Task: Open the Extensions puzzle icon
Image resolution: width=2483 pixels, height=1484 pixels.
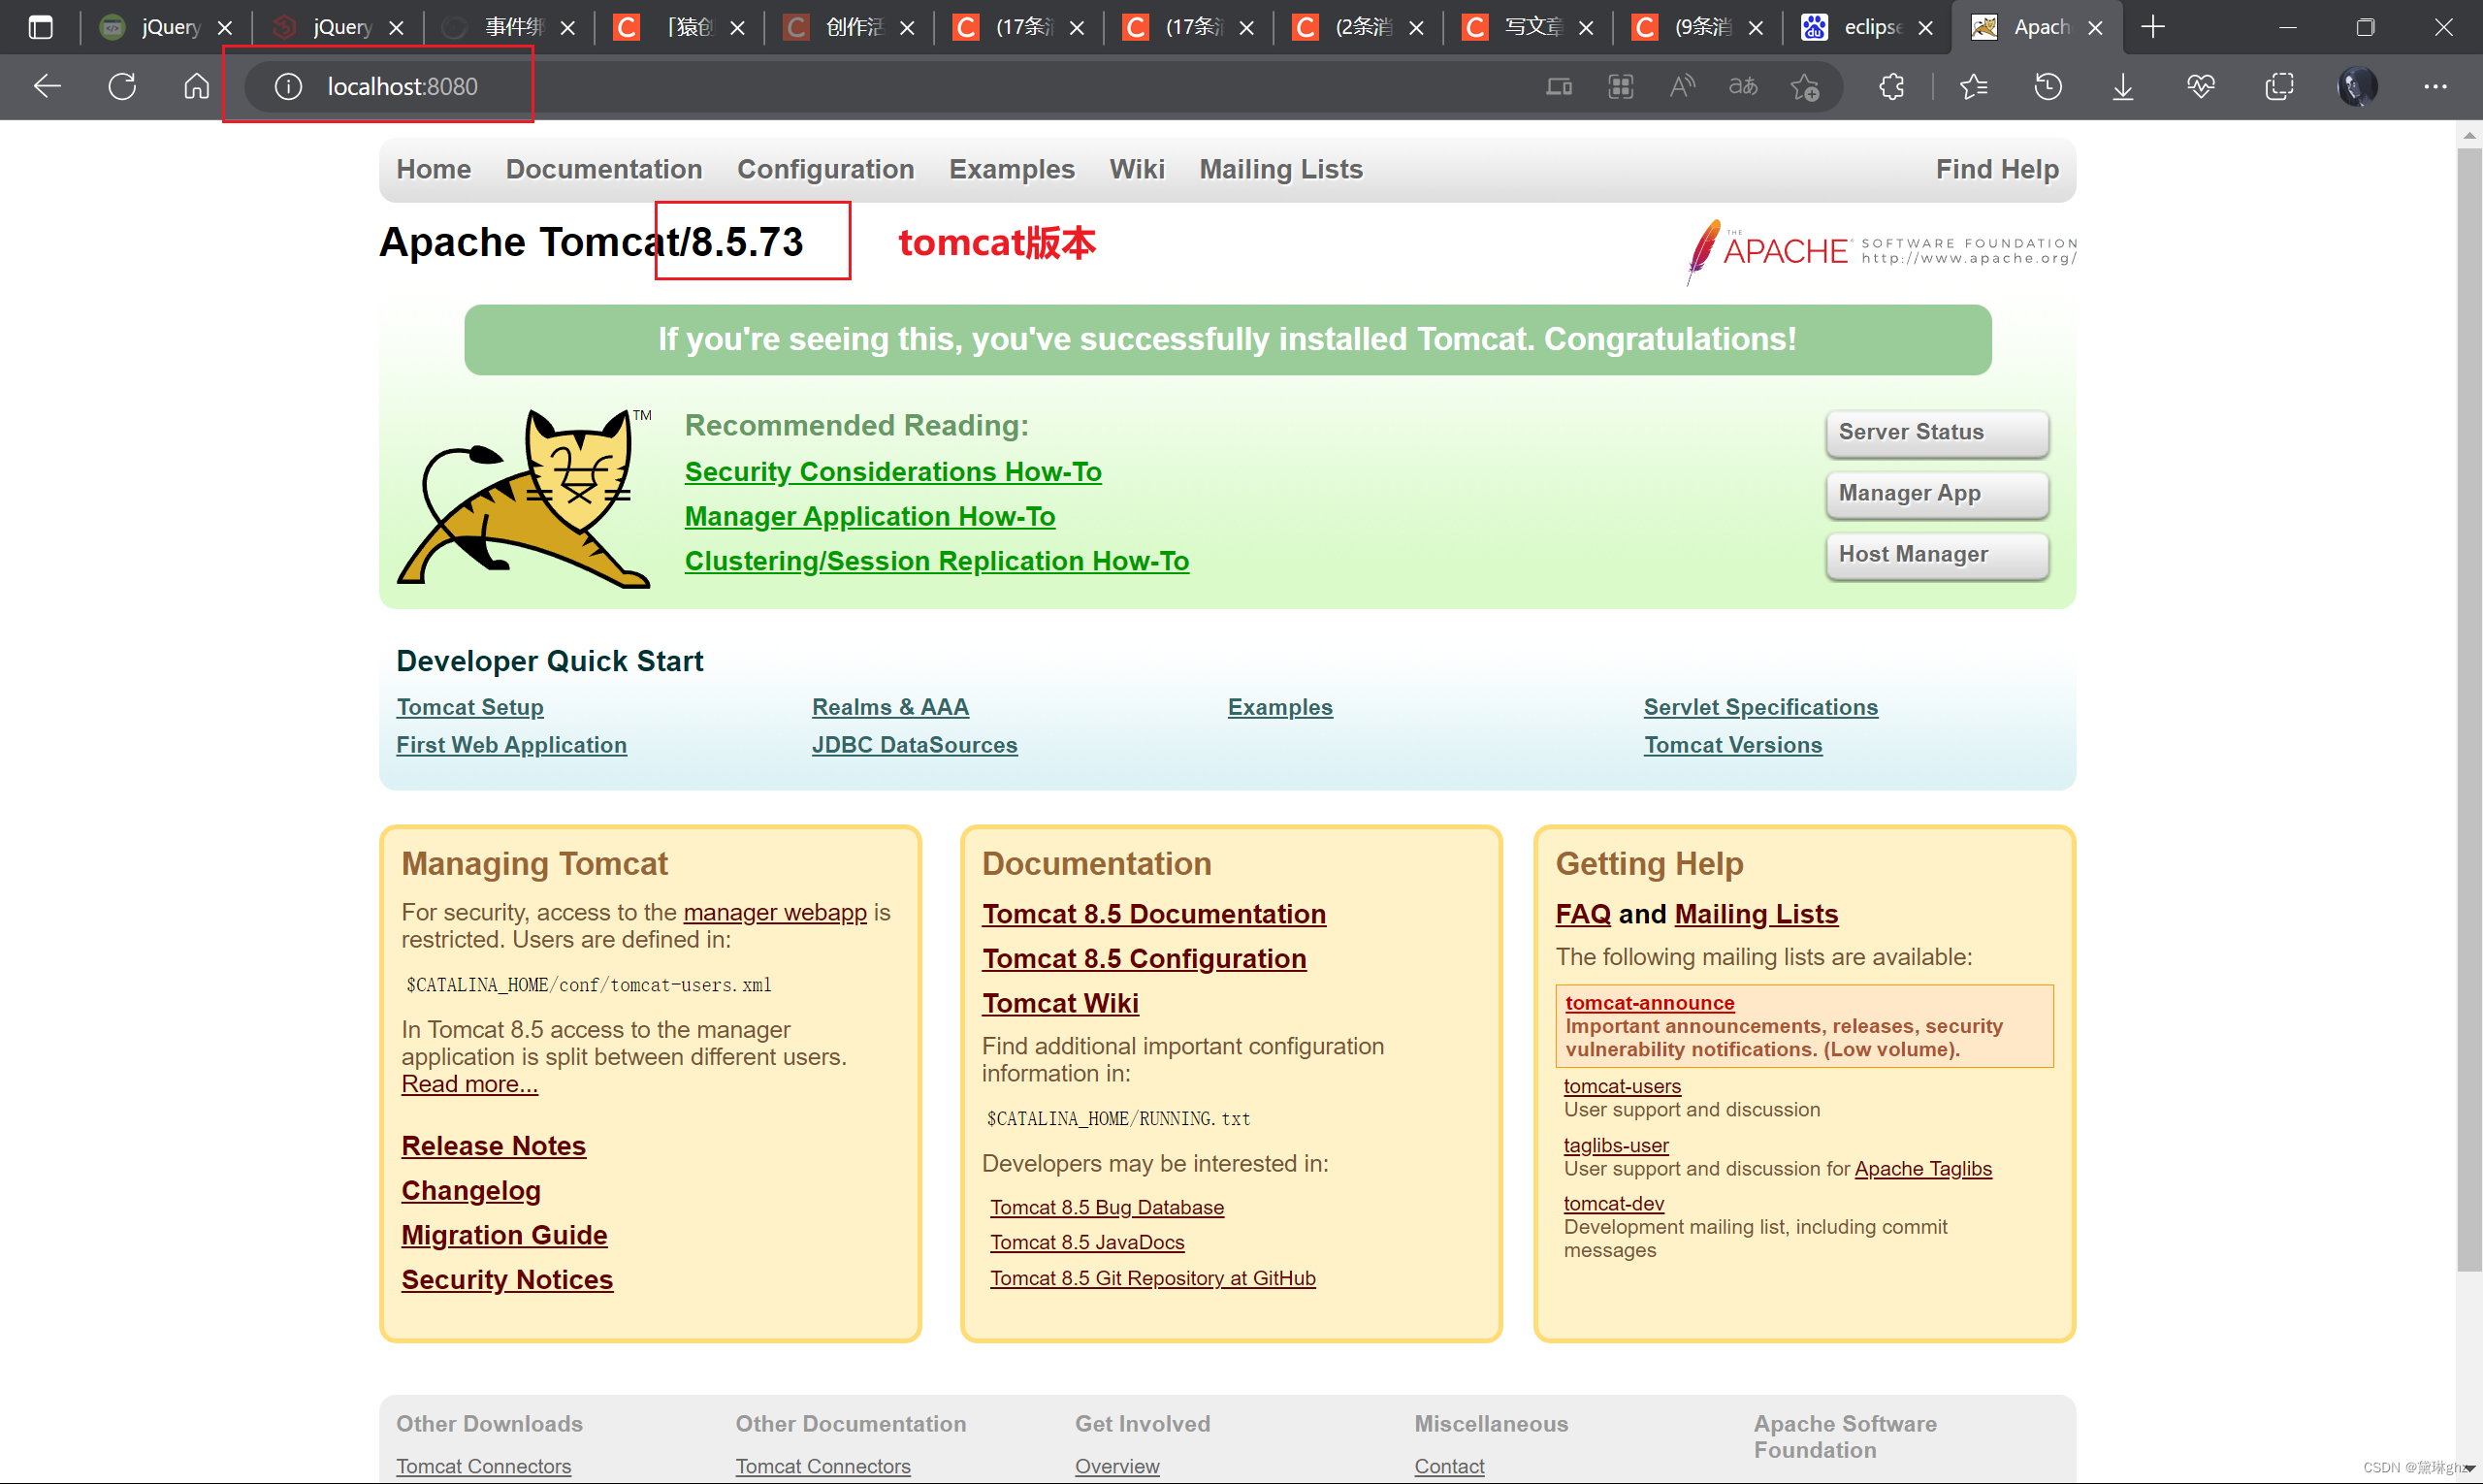Action: click(x=1891, y=86)
